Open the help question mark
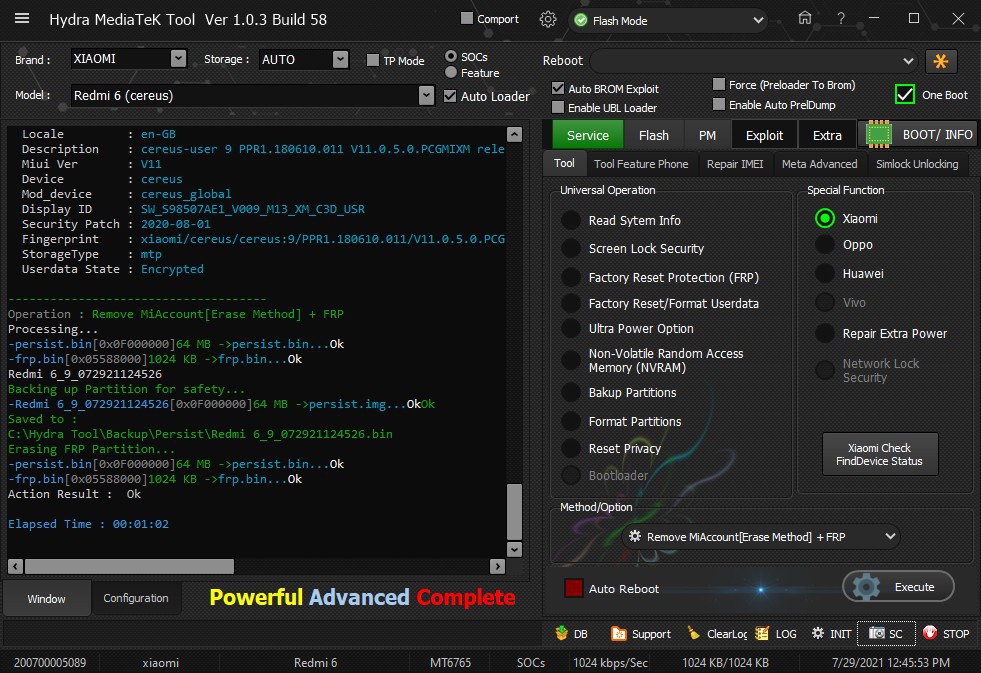981x673 pixels. click(x=840, y=19)
